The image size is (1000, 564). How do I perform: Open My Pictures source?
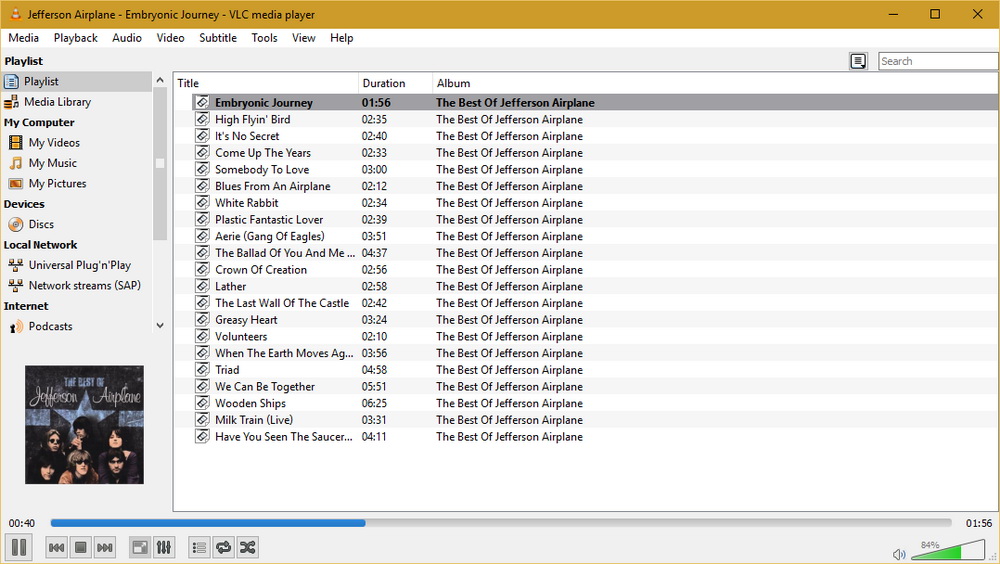point(77,184)
